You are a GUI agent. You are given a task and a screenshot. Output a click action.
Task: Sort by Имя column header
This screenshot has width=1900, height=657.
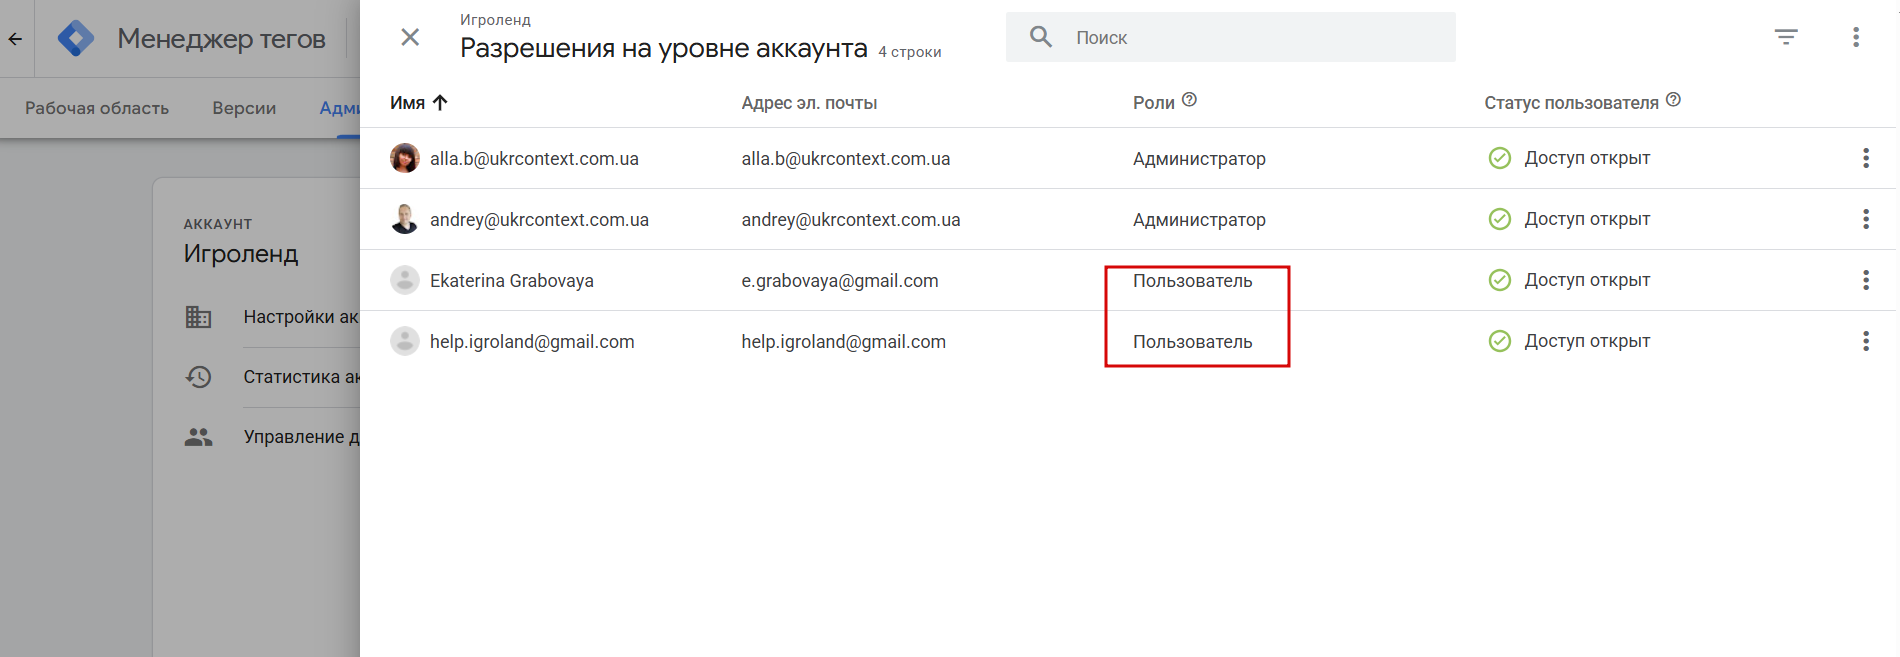coord(419,103)
